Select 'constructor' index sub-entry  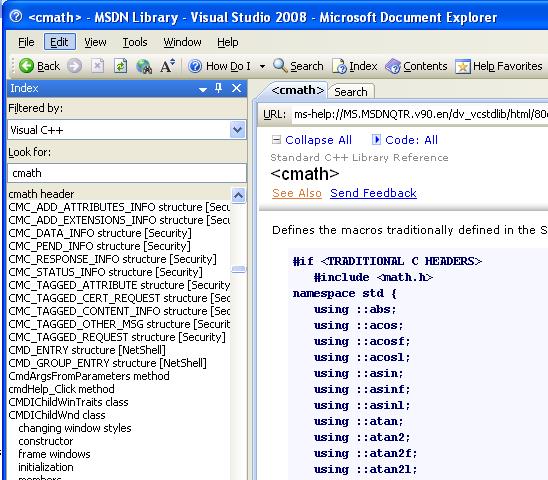click(46, 441)
